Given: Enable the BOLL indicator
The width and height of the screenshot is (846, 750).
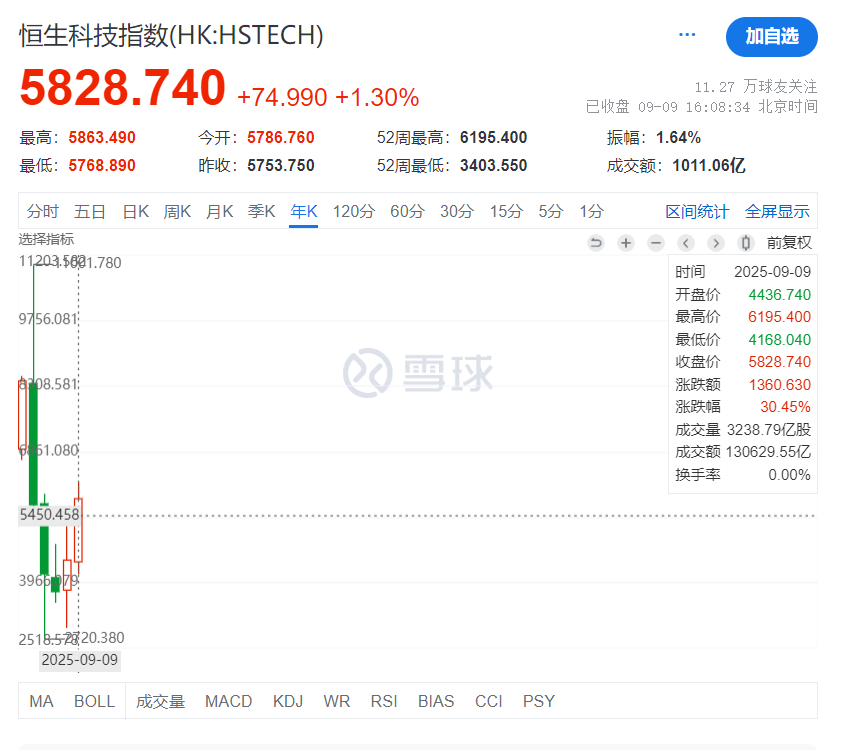Looking at the screenshot, I should pyautogui.click(x=94, y=701).
